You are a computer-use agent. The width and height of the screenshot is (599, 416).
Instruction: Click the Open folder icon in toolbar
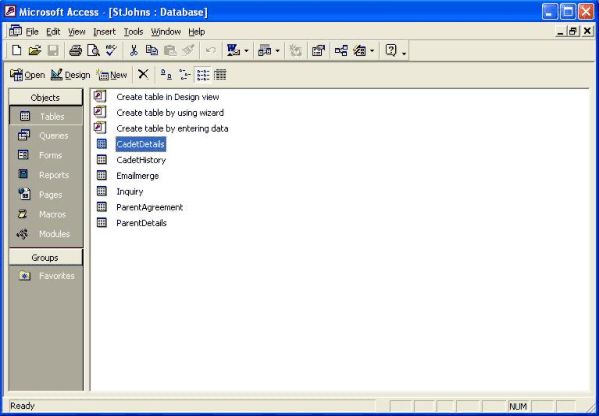pyautogui.click(x=34, y=50)
